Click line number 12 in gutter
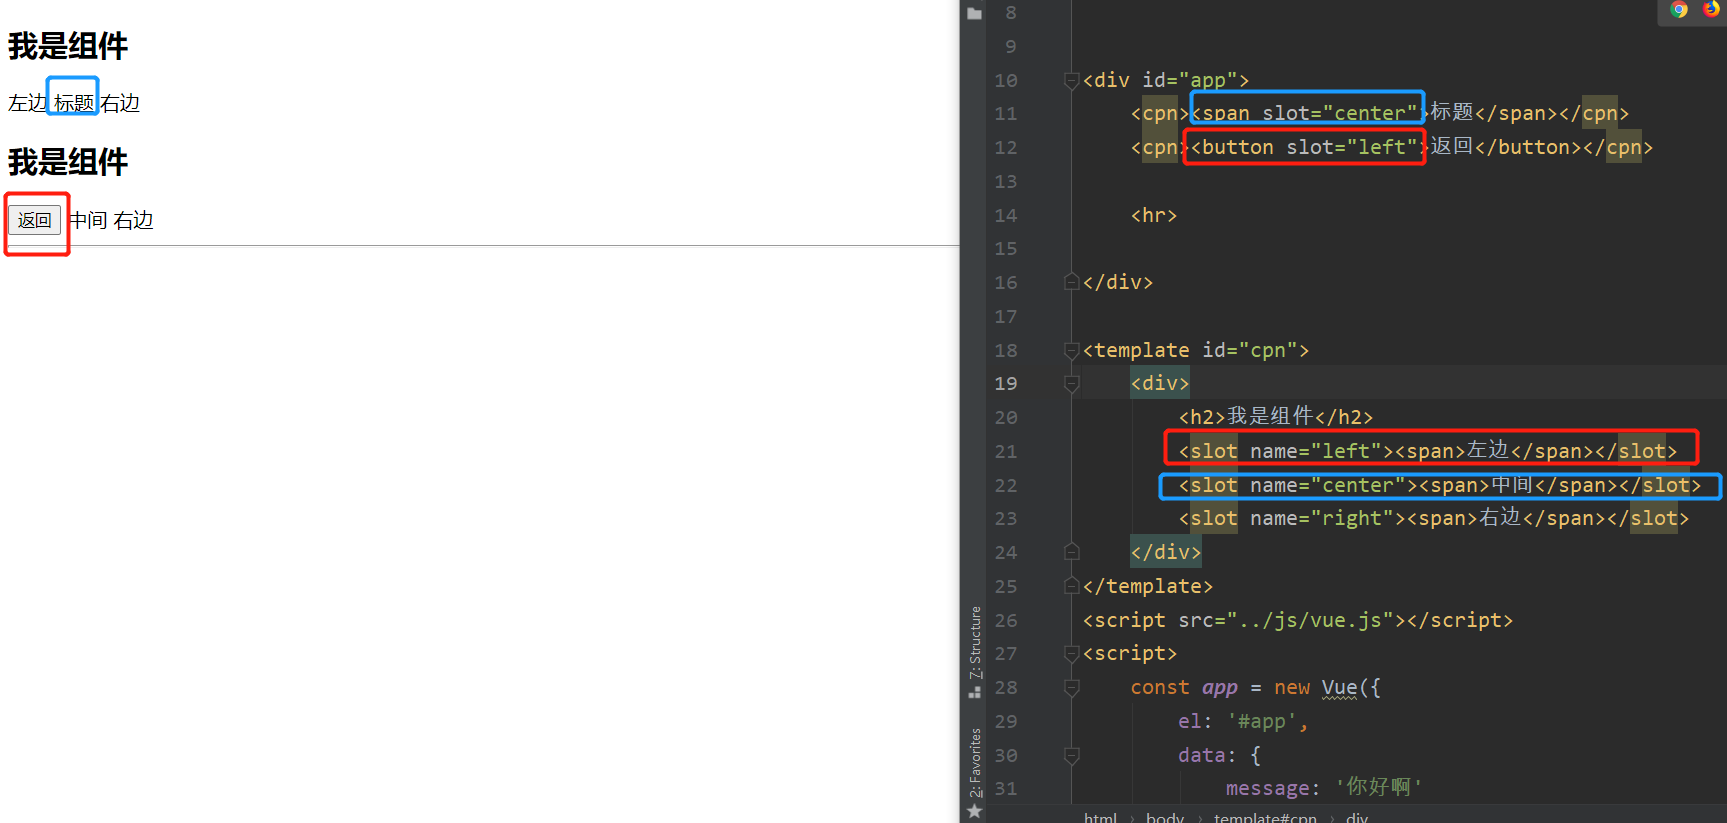 pyautogui.click(x=1006, y=148)
